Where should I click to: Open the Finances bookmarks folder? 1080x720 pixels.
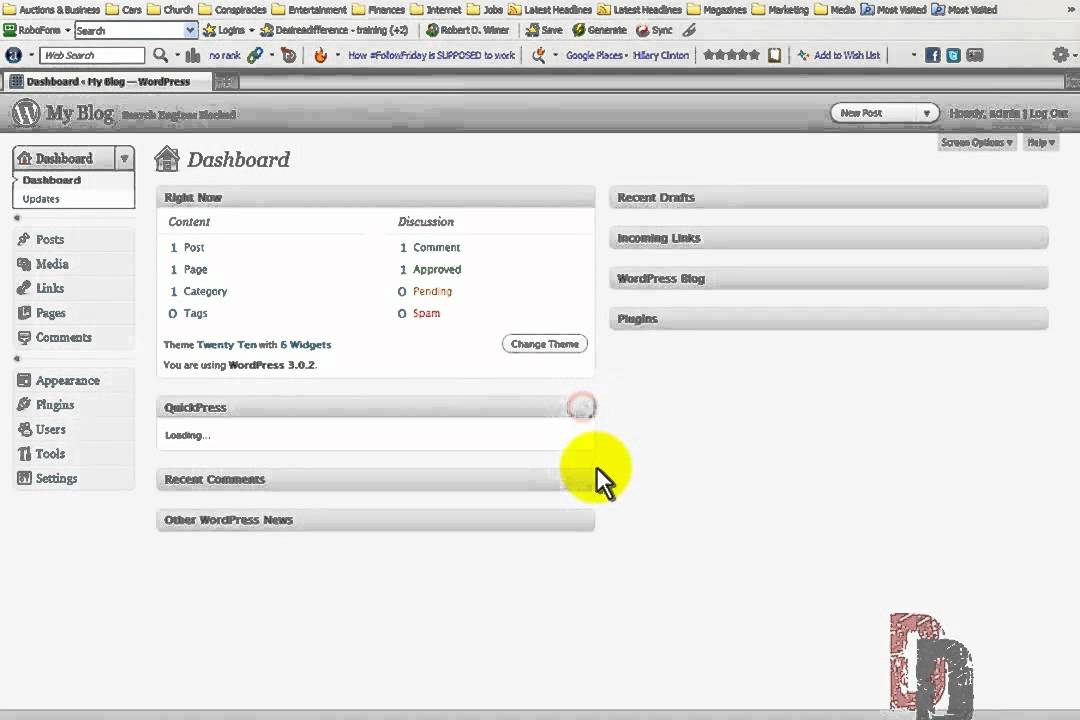tap(378, 10)
